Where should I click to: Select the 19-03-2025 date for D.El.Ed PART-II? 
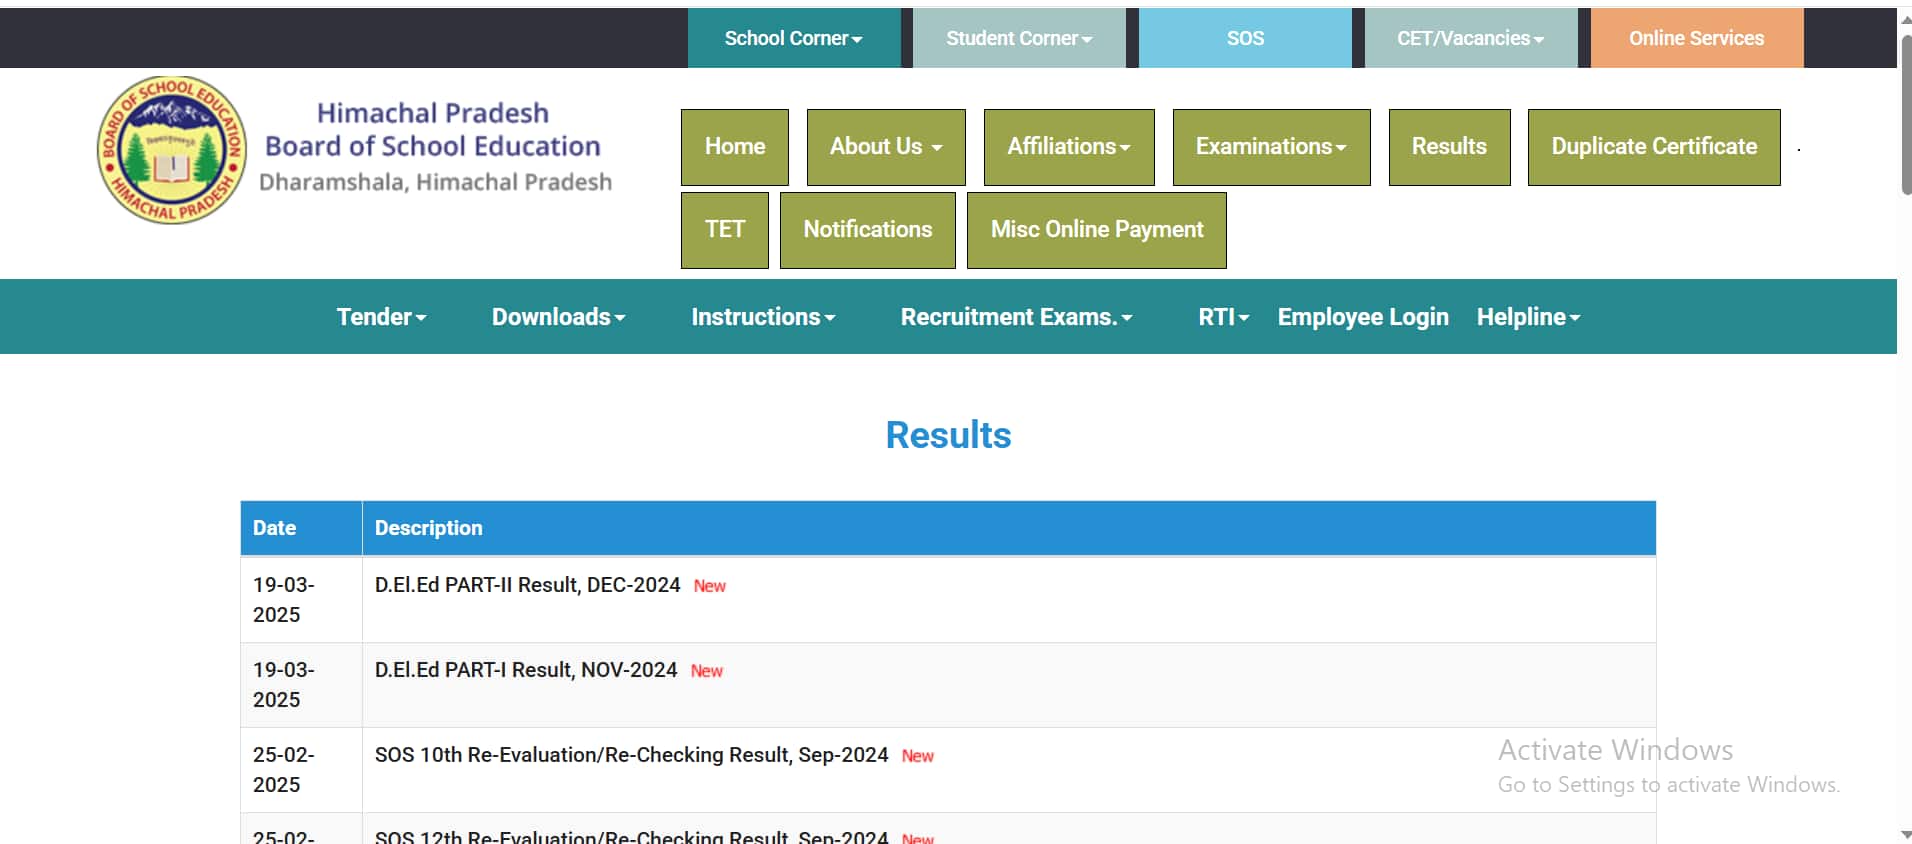click(x=283, y=599)
